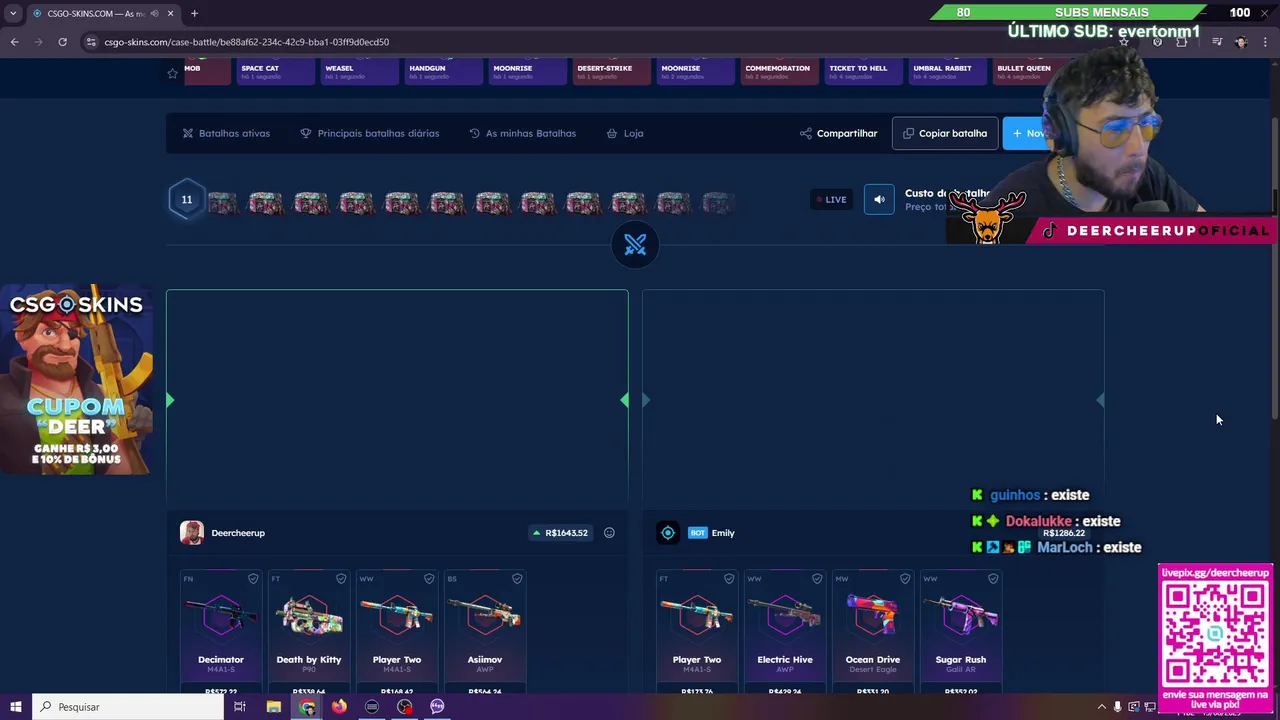
Task: Click shield icon on Asiimov card
Action: [x=517, y=578]
